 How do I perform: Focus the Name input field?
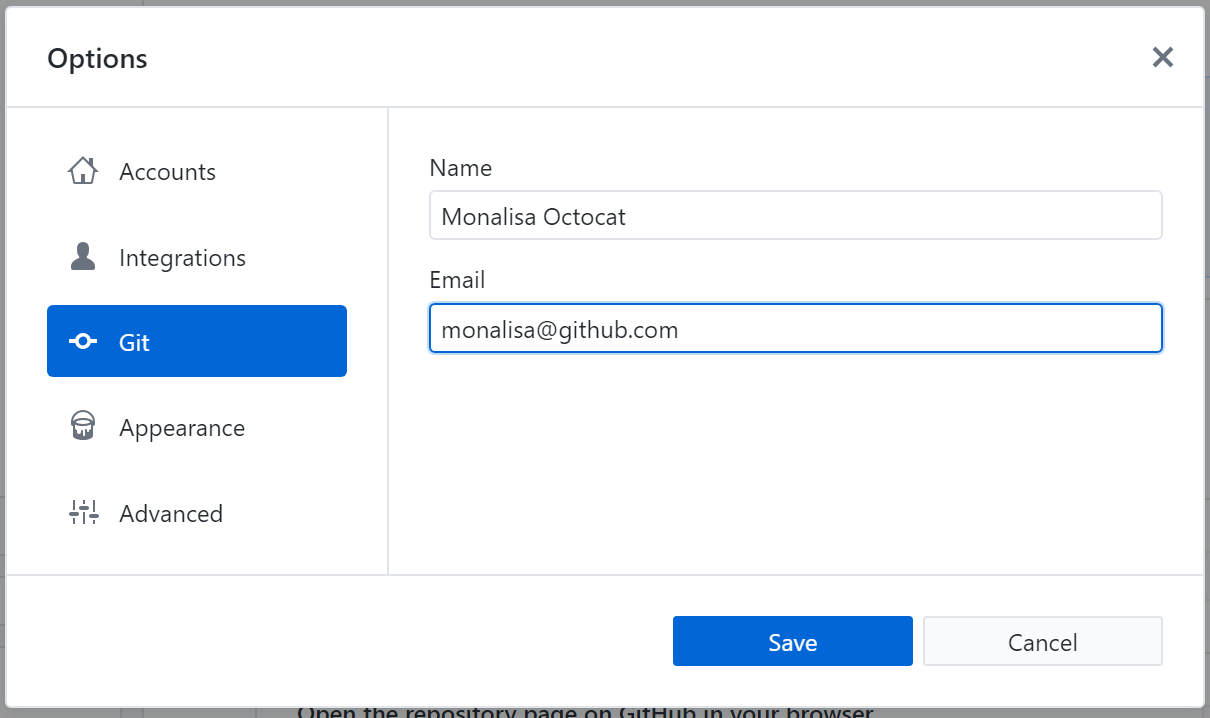[796, 216]
